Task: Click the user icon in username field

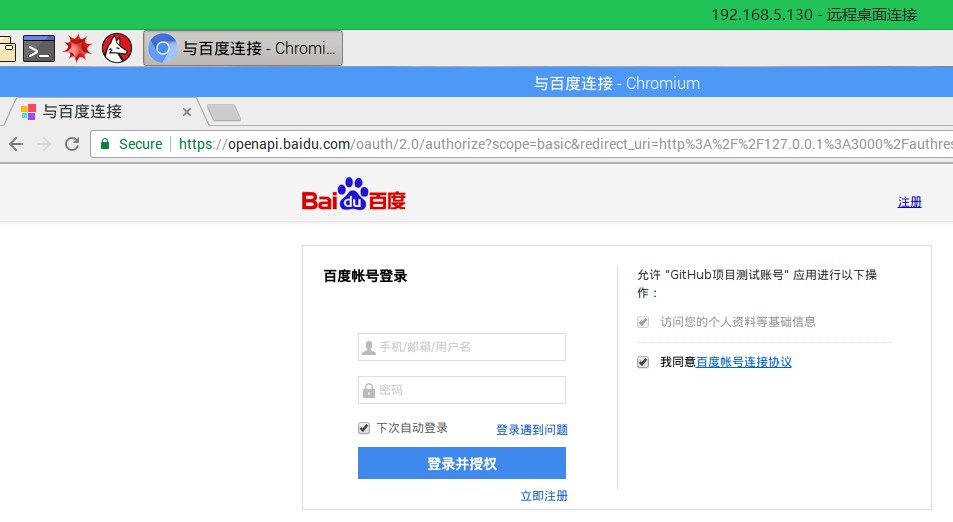Action: click(x=369, y=348)
